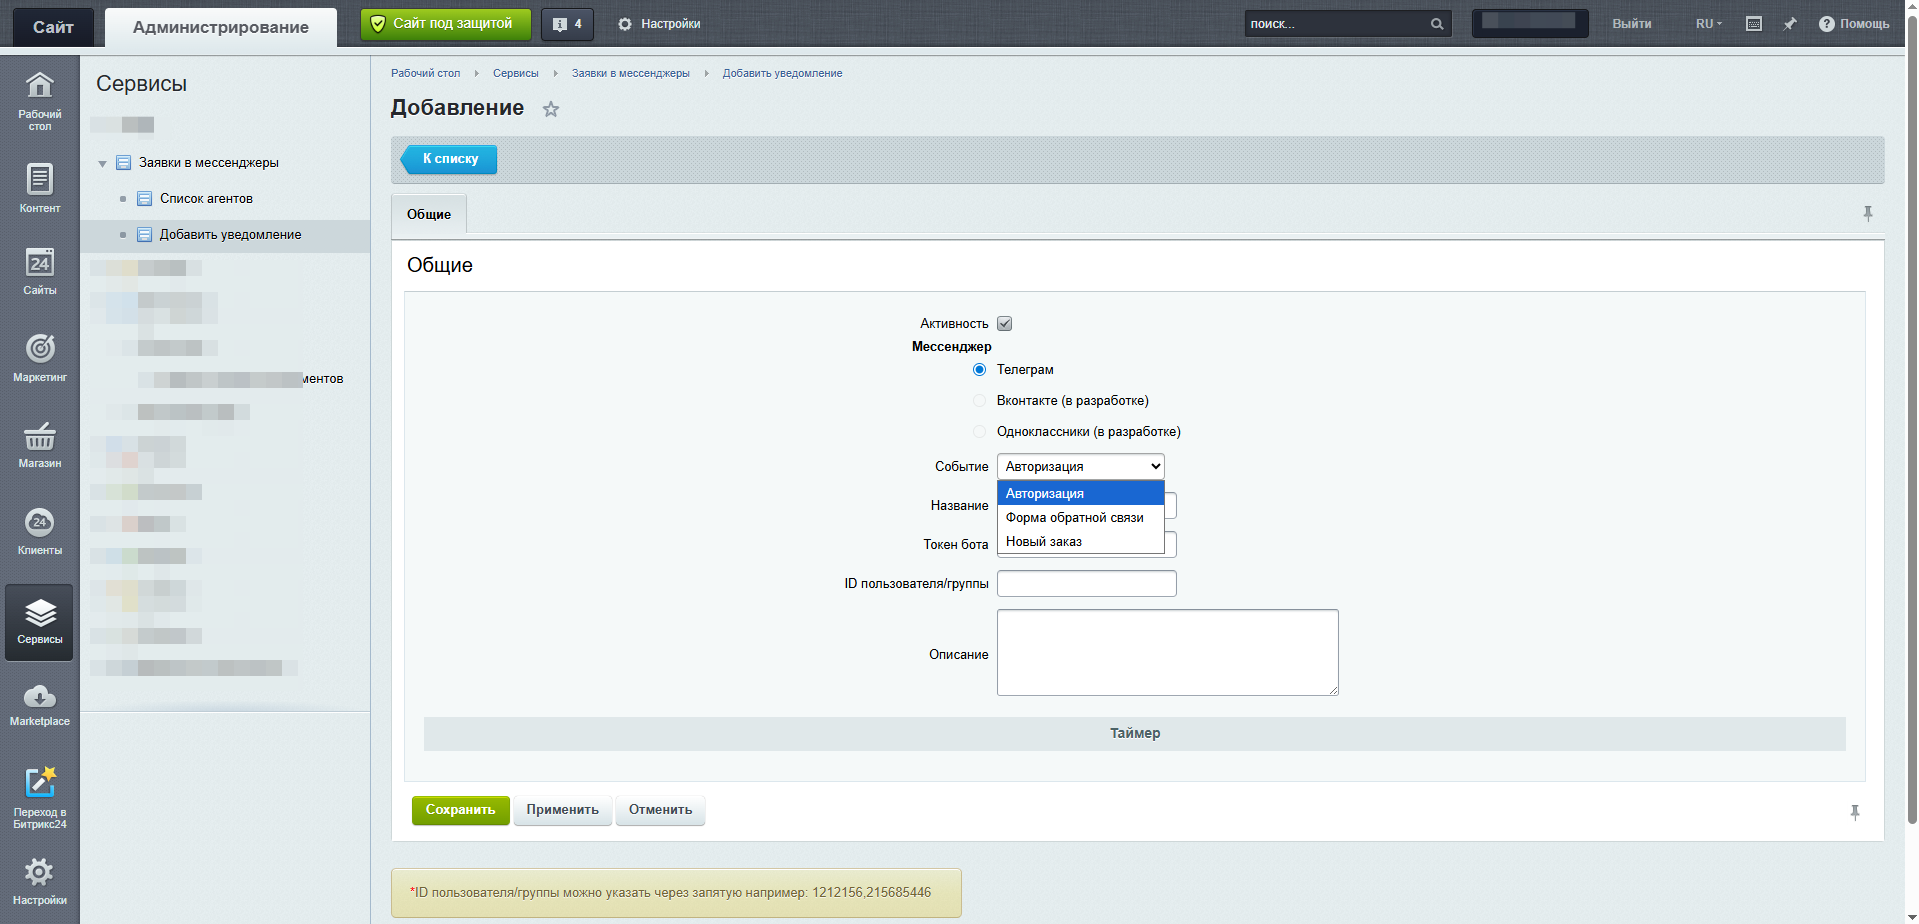
Task: Toggle the Активность checkbox
Action: (x=1004, y=324)
